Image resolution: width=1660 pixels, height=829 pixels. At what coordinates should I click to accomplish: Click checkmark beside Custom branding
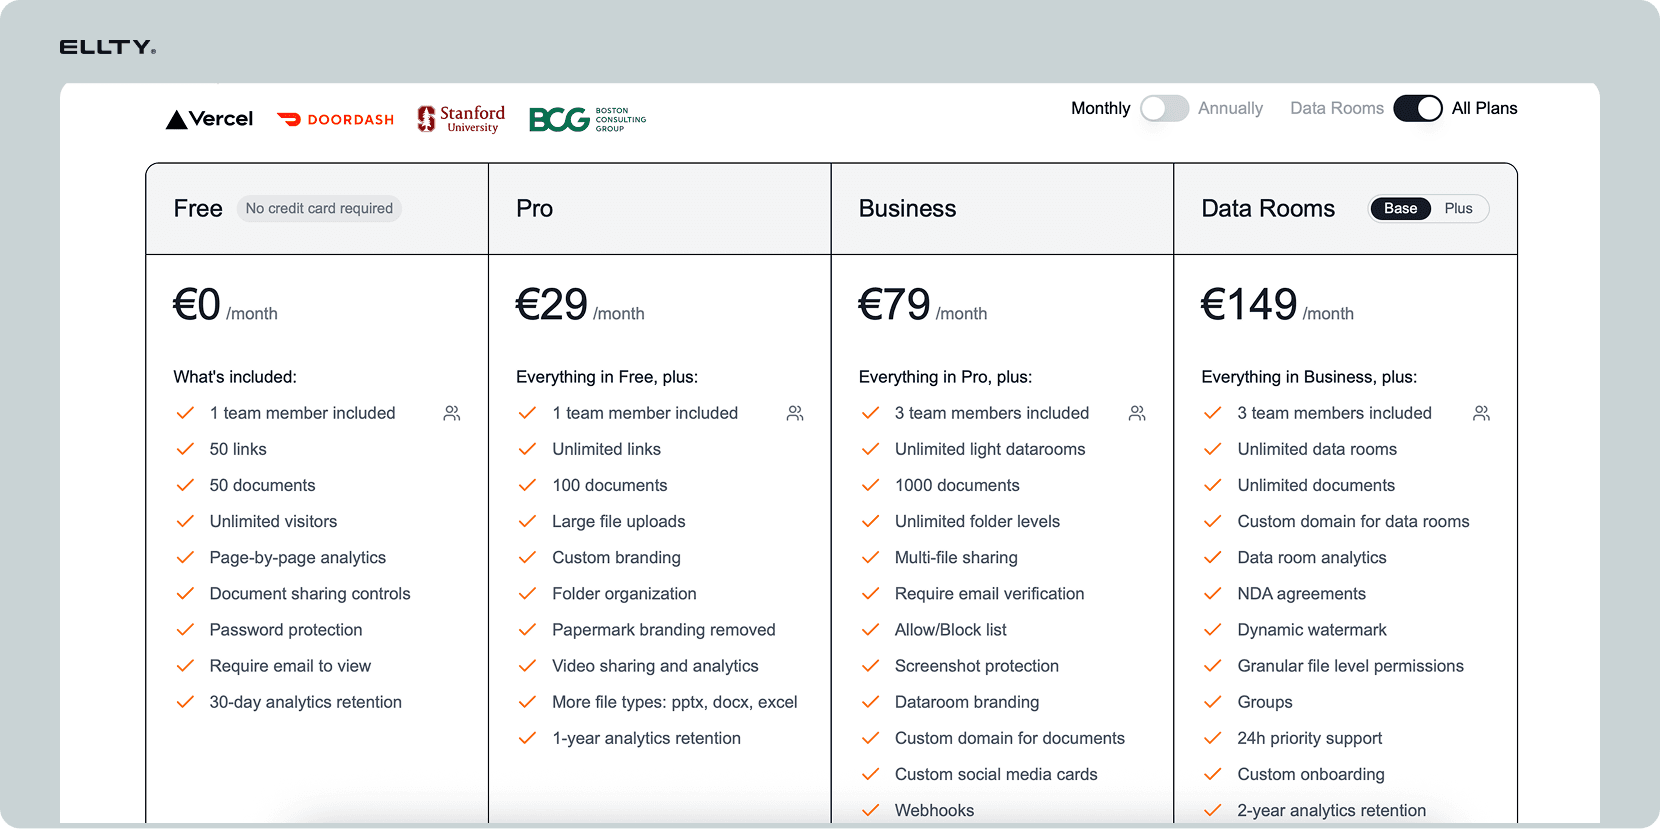tap(527, 558)
